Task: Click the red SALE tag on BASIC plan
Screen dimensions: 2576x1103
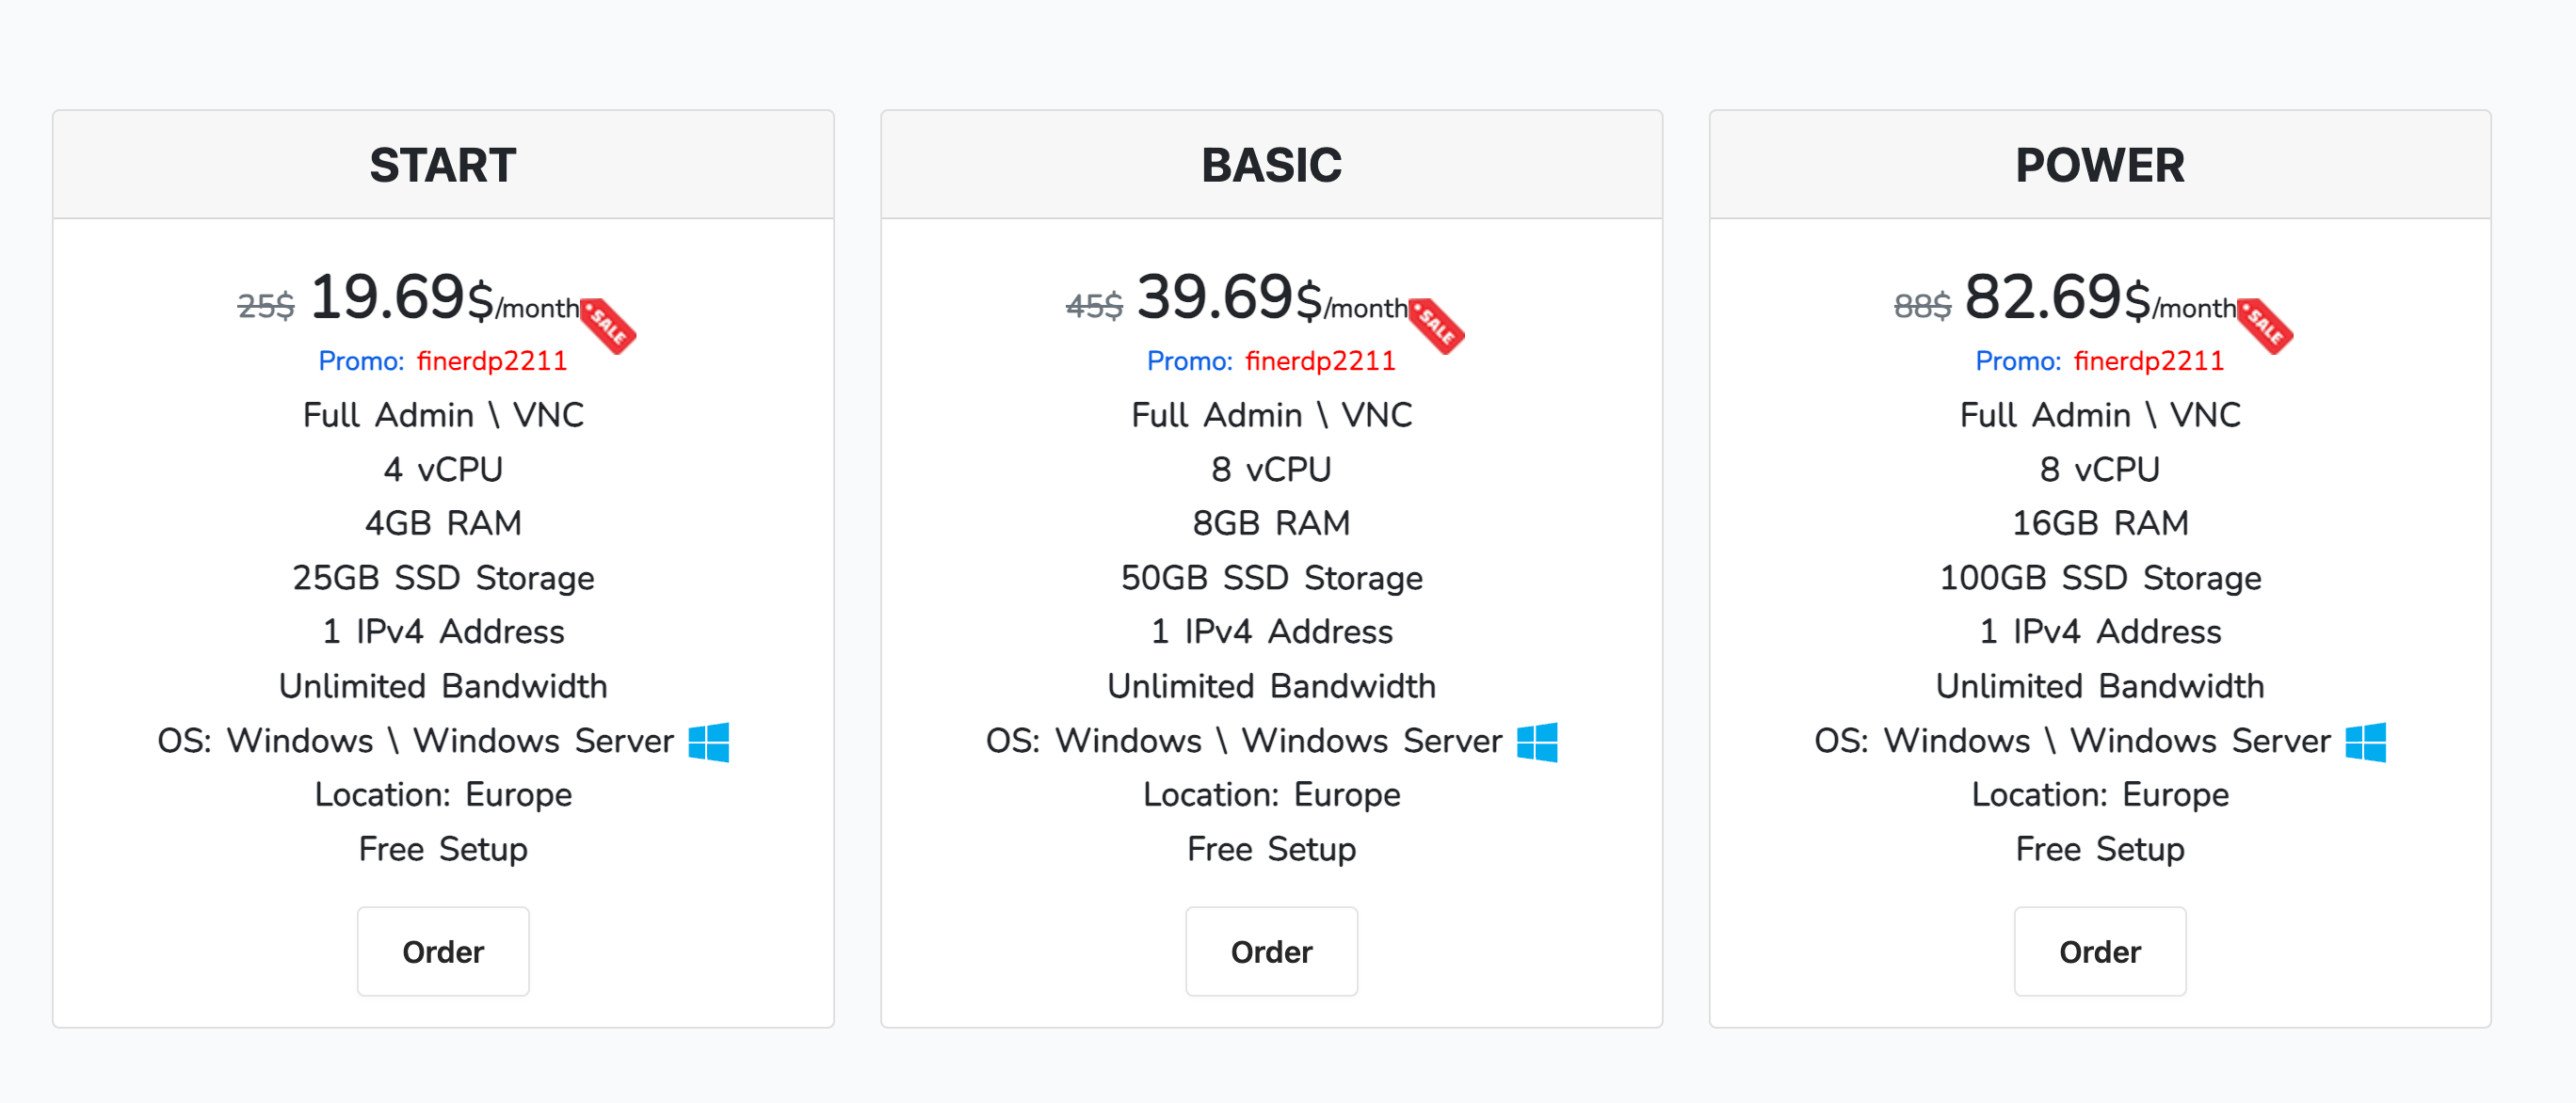Action: [1437, 325]
